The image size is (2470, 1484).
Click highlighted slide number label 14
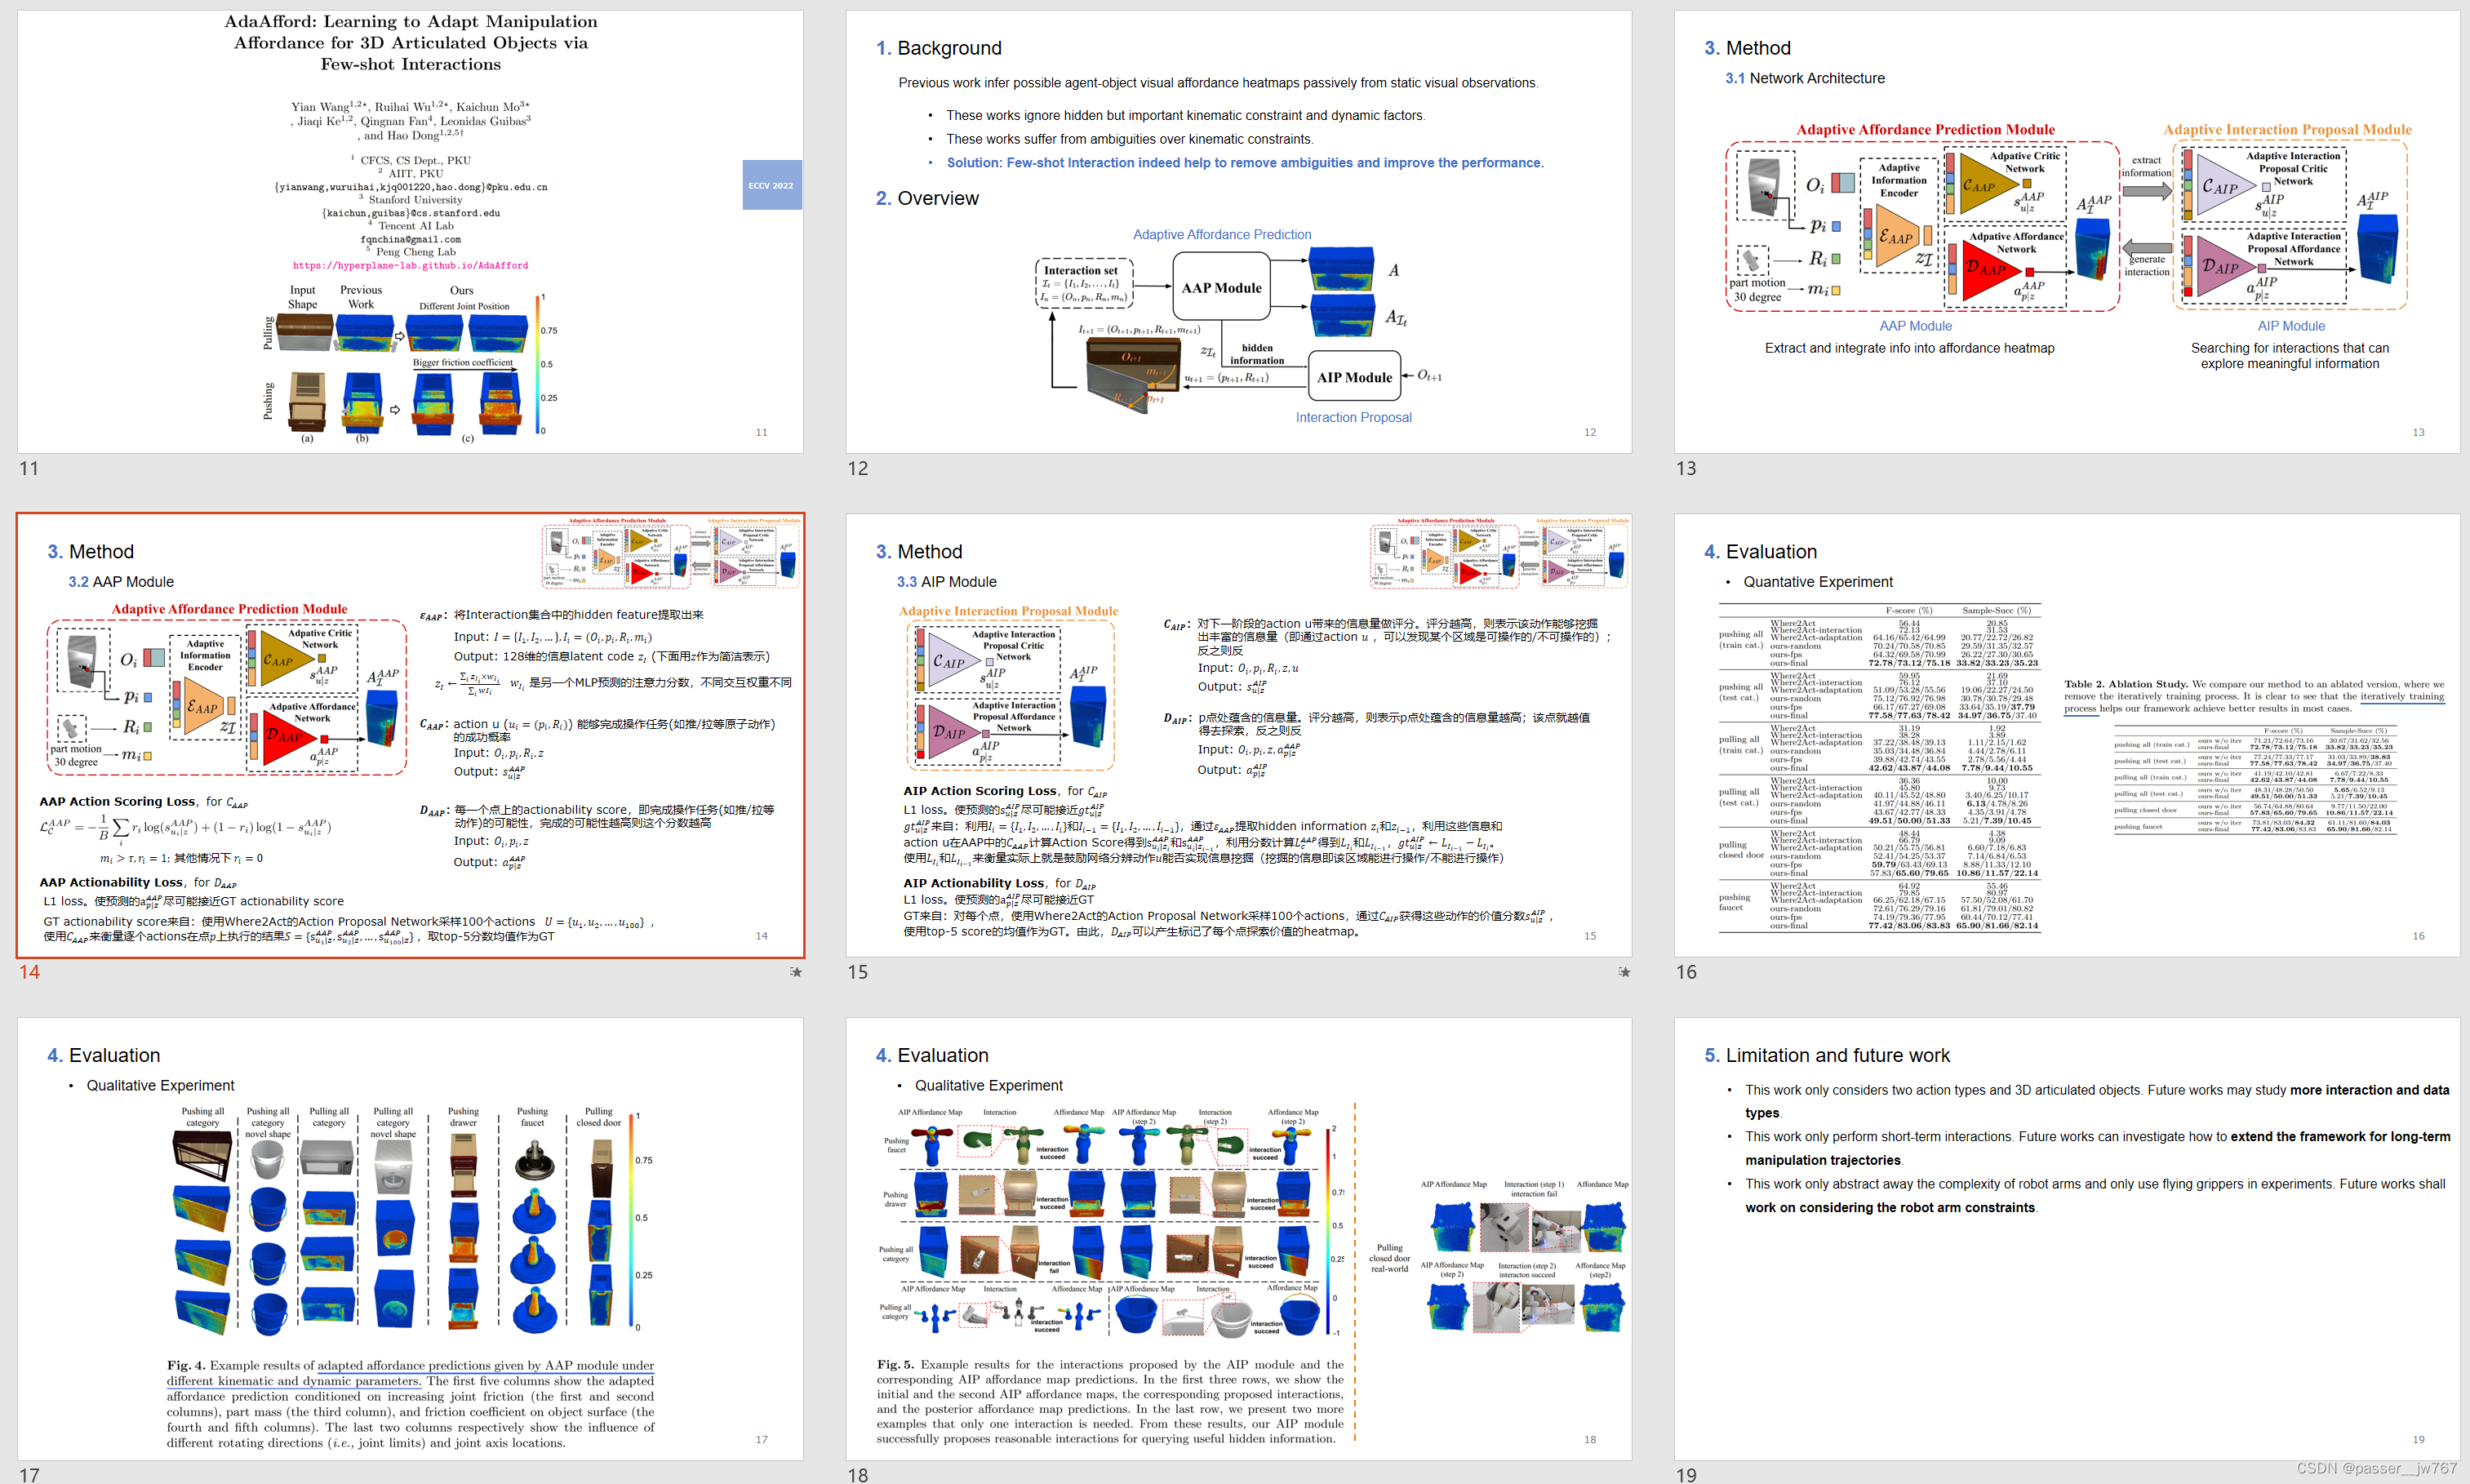[x=30, y=972]
